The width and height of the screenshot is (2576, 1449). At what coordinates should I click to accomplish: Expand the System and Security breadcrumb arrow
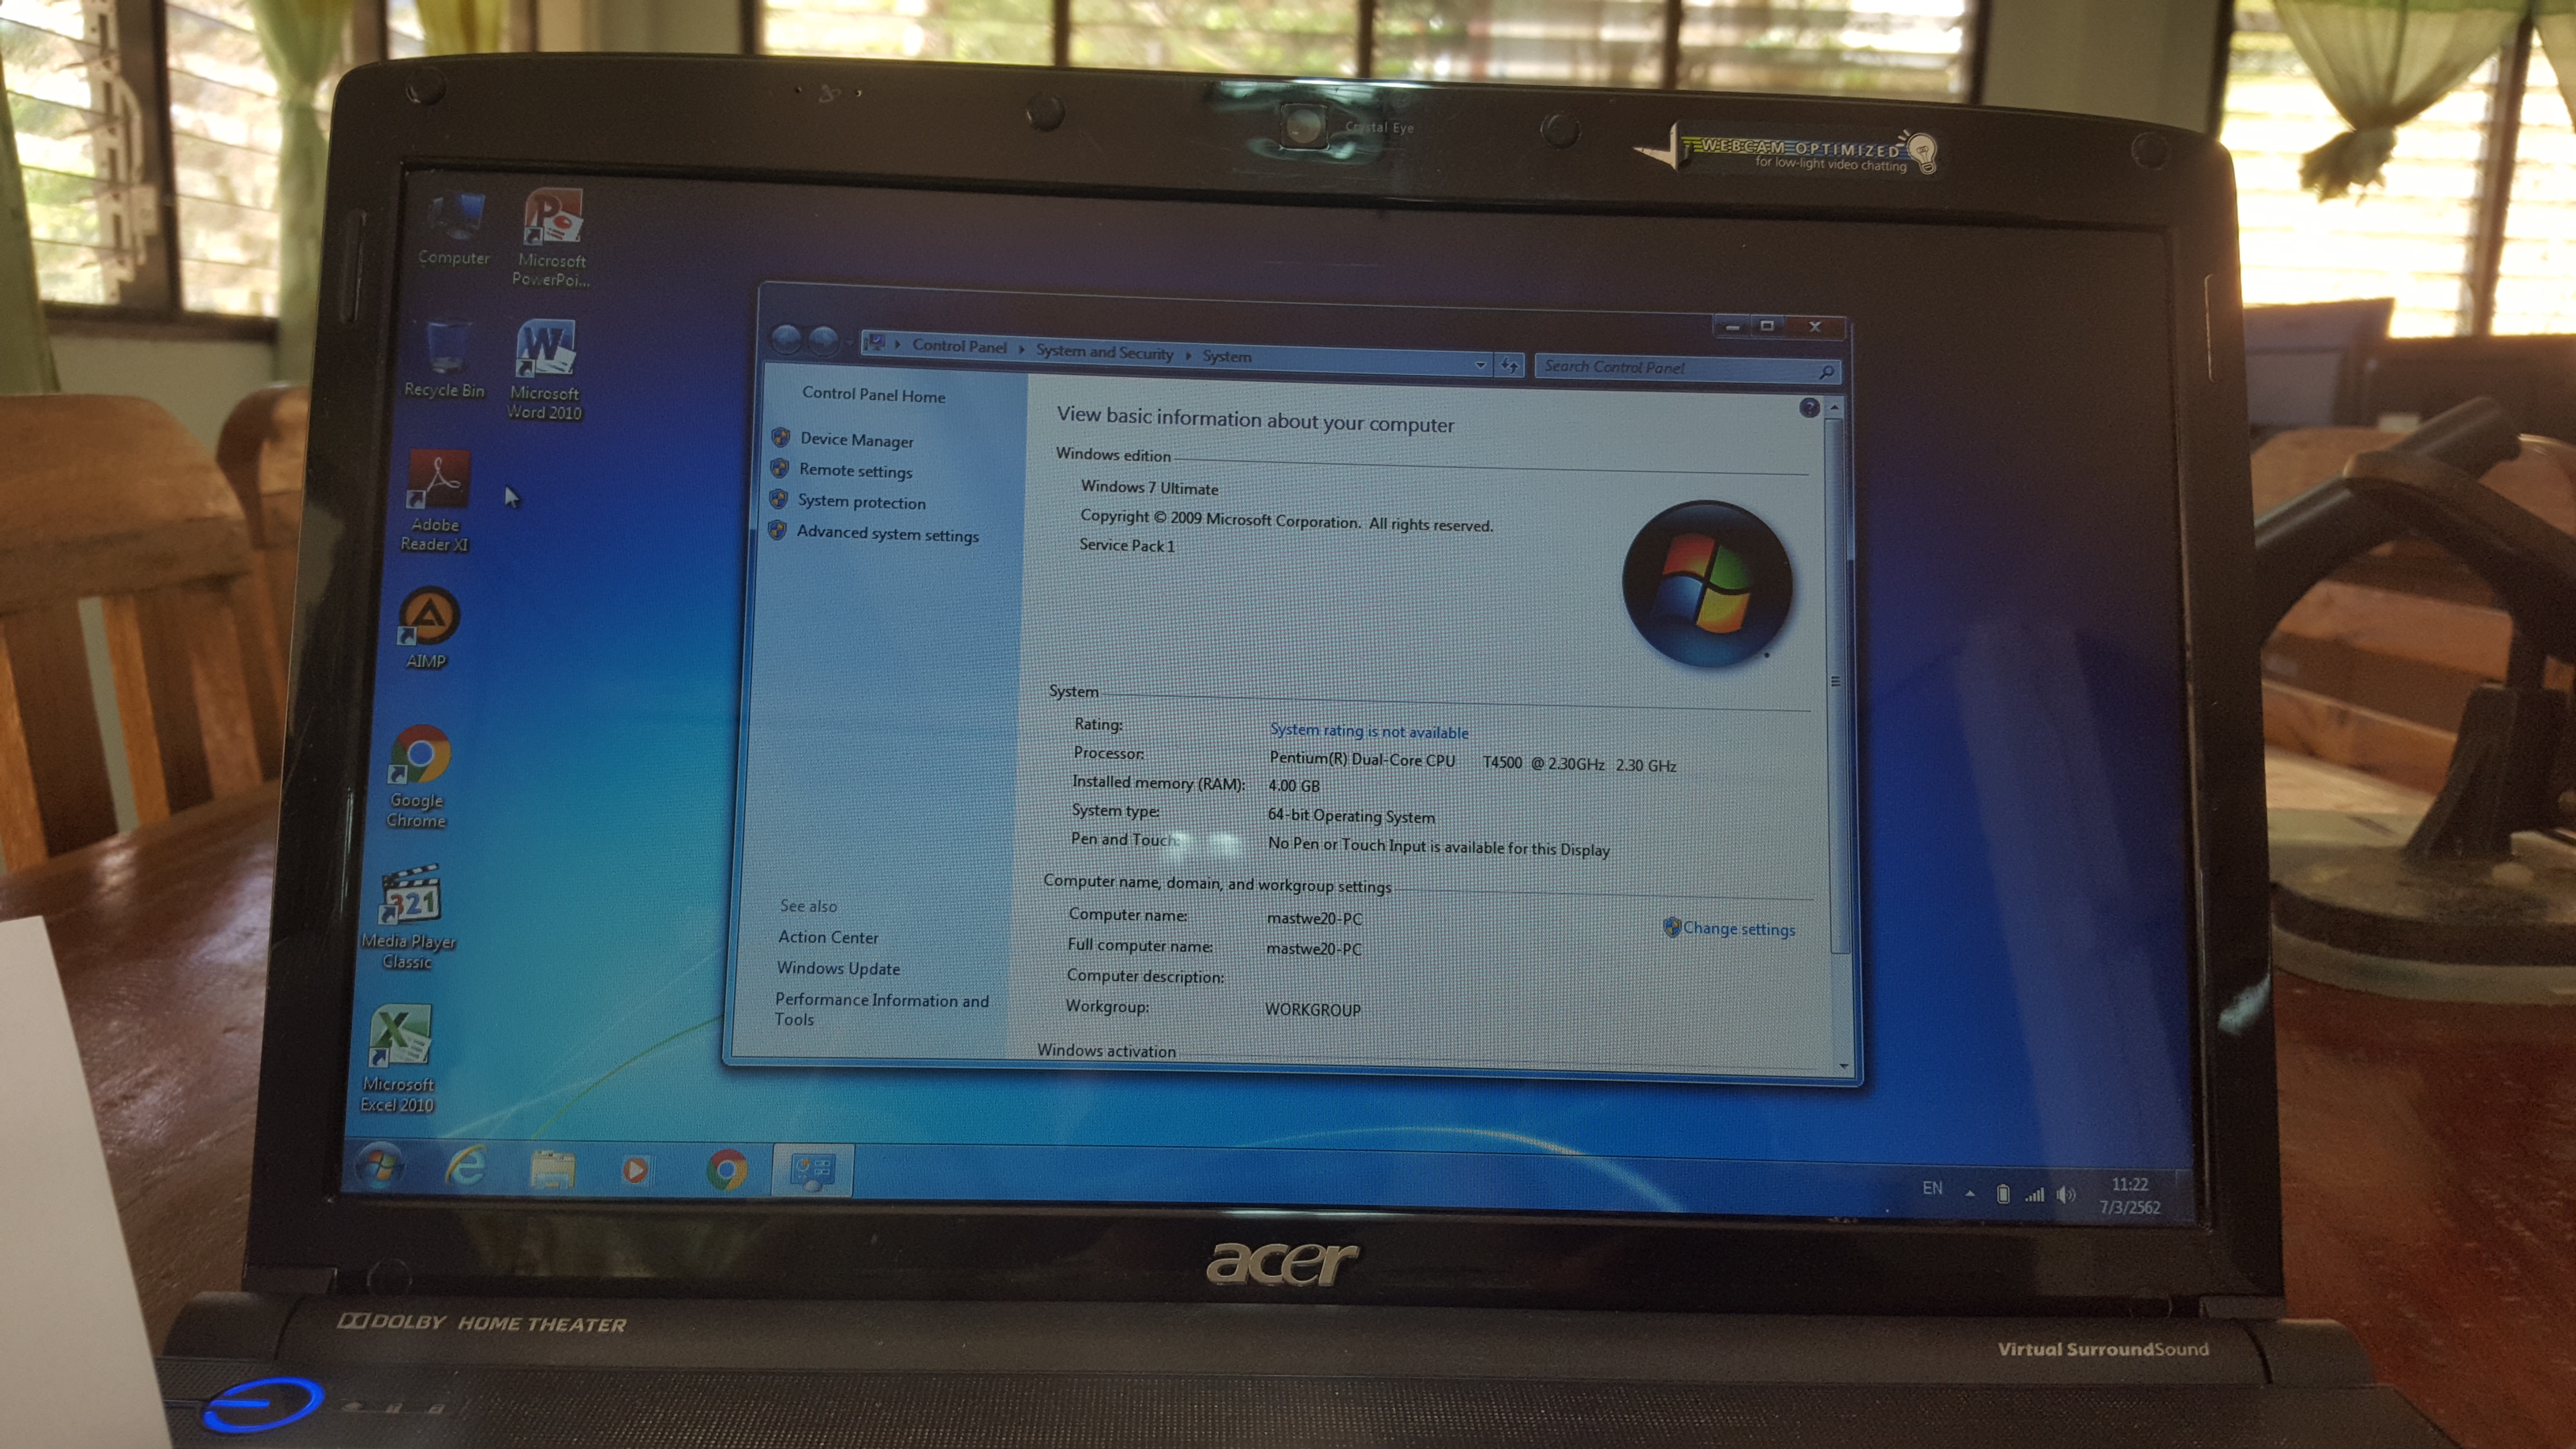1188,355
